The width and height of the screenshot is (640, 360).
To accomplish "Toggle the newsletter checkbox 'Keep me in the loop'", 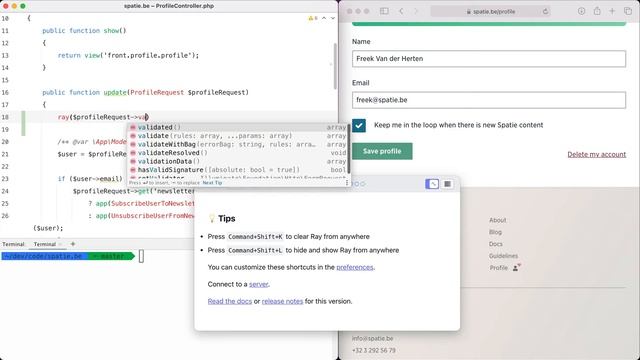I will pyautogui.click(x=359, y=125).
